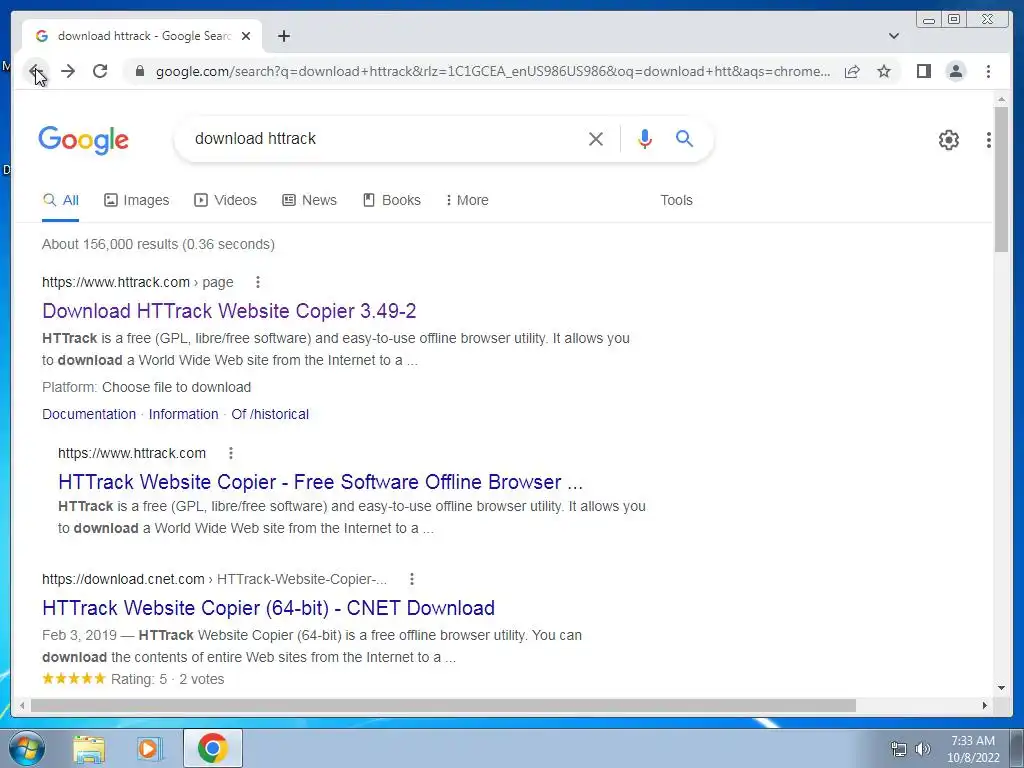The height and width of the screenshot is (768, 1024).
Task: Open a new tab with the plus button
Action: [283, 36]
